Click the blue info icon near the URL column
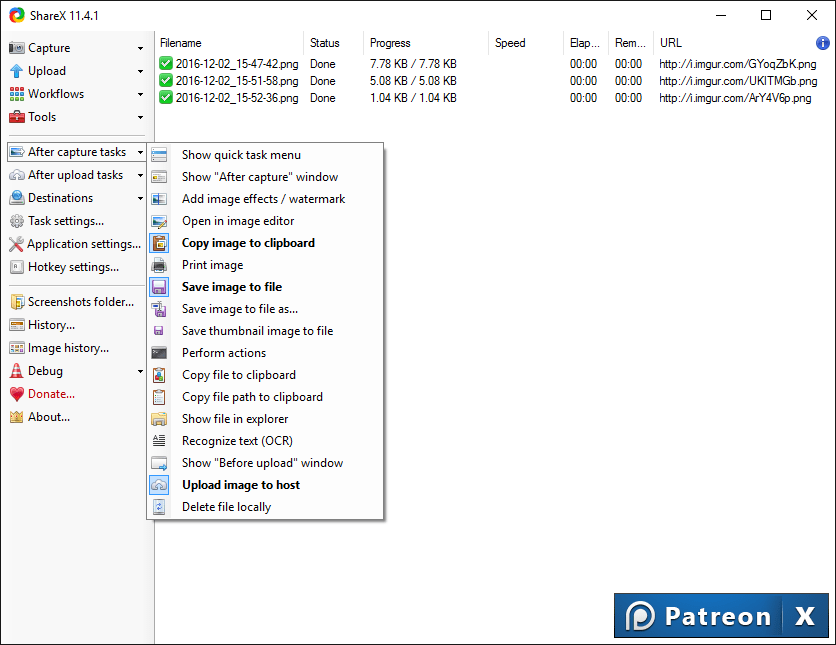The image size is (836, 645). [x=822, y=43]
